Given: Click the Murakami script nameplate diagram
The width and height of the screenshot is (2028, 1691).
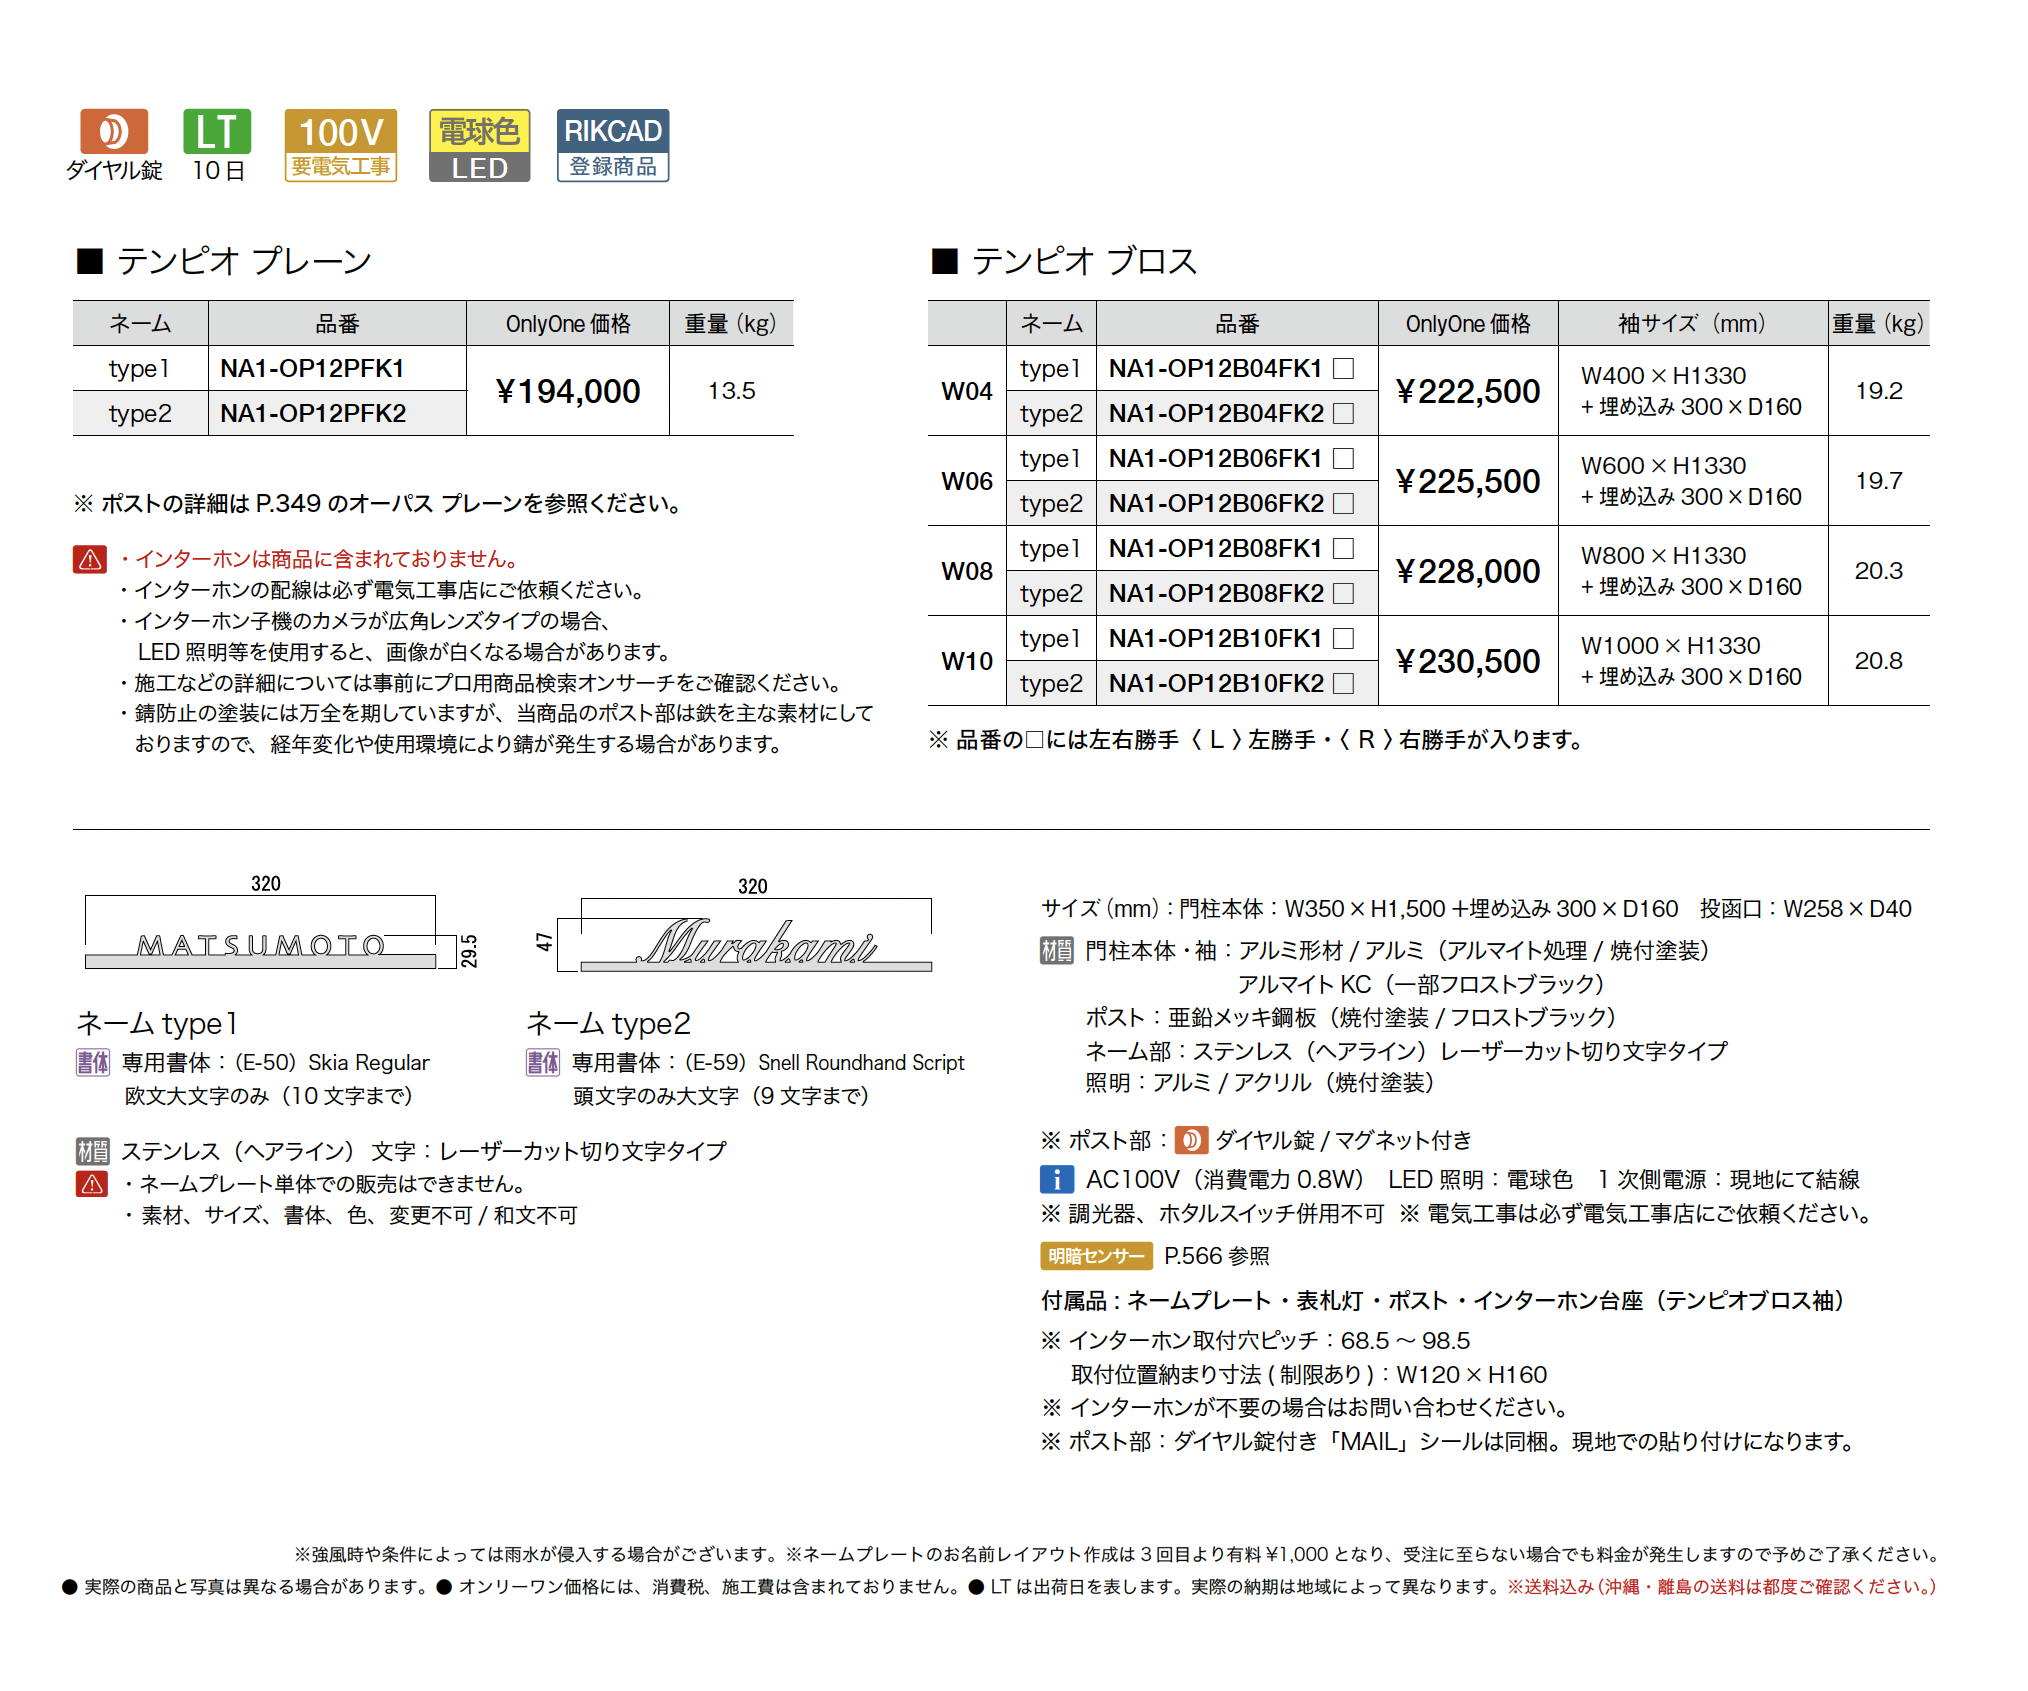Looking at the screenshot, I should [x=758, y=944].
